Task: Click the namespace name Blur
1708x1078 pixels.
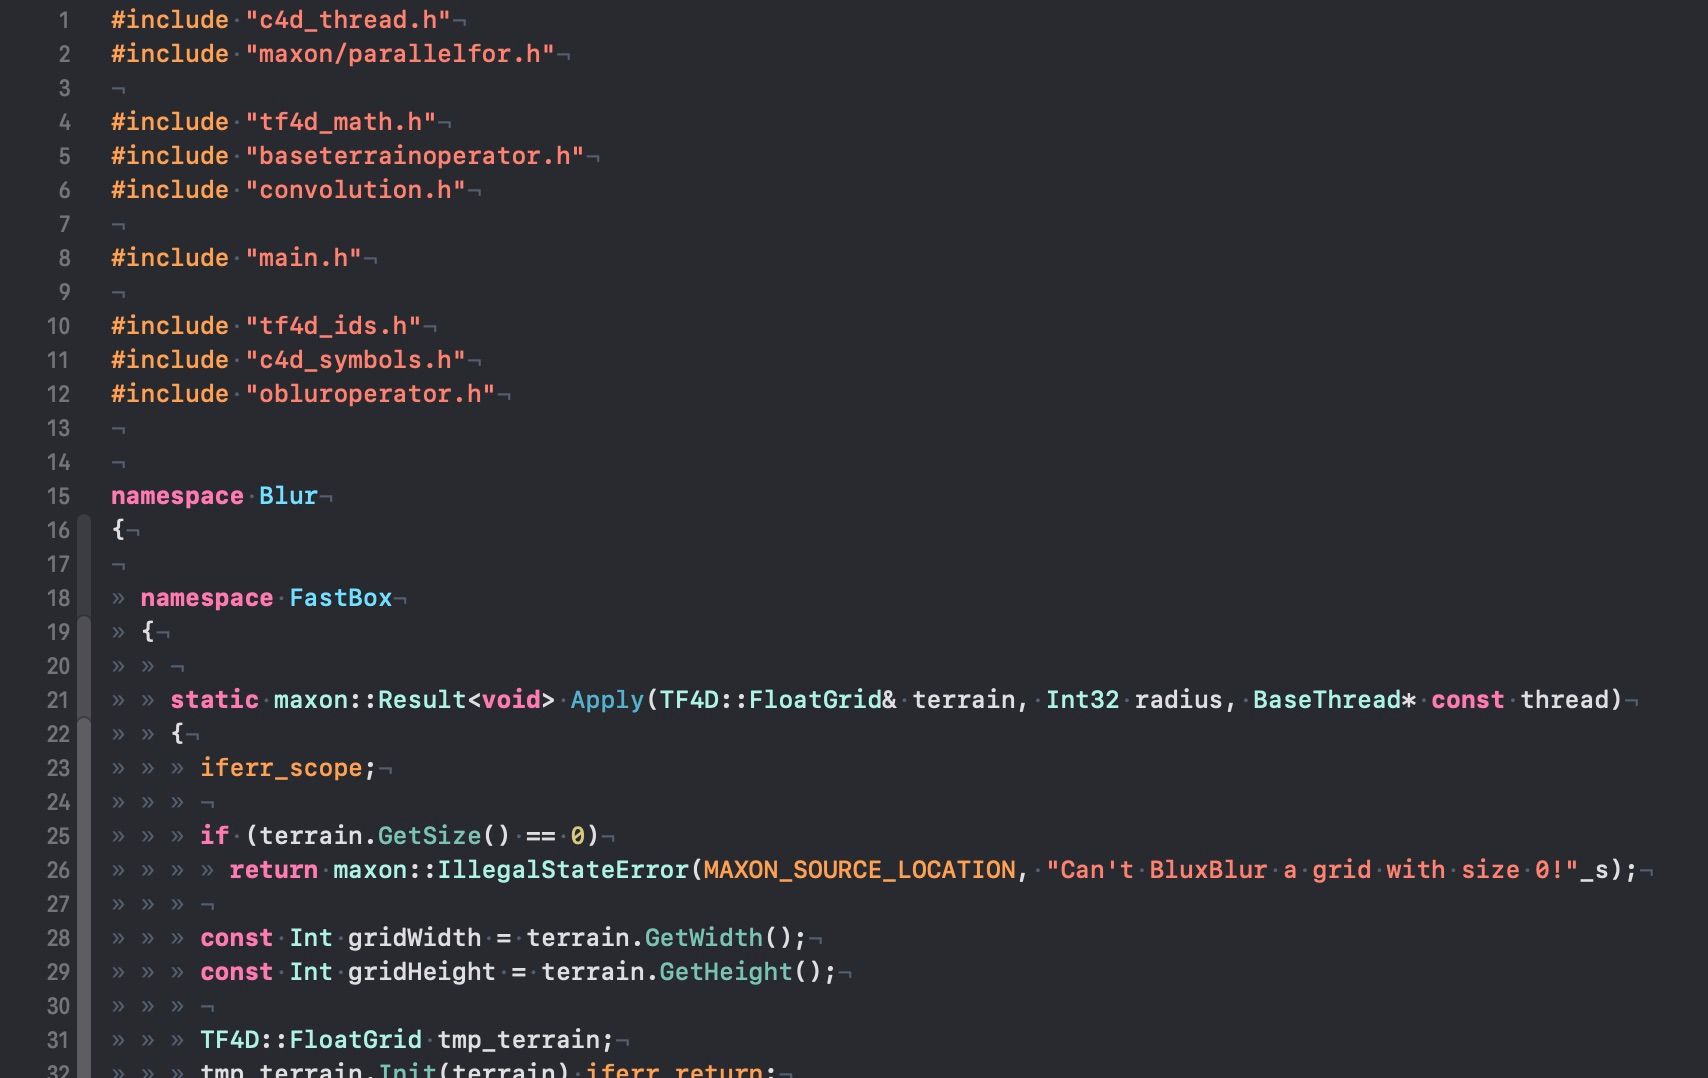Action: point(288,496)
